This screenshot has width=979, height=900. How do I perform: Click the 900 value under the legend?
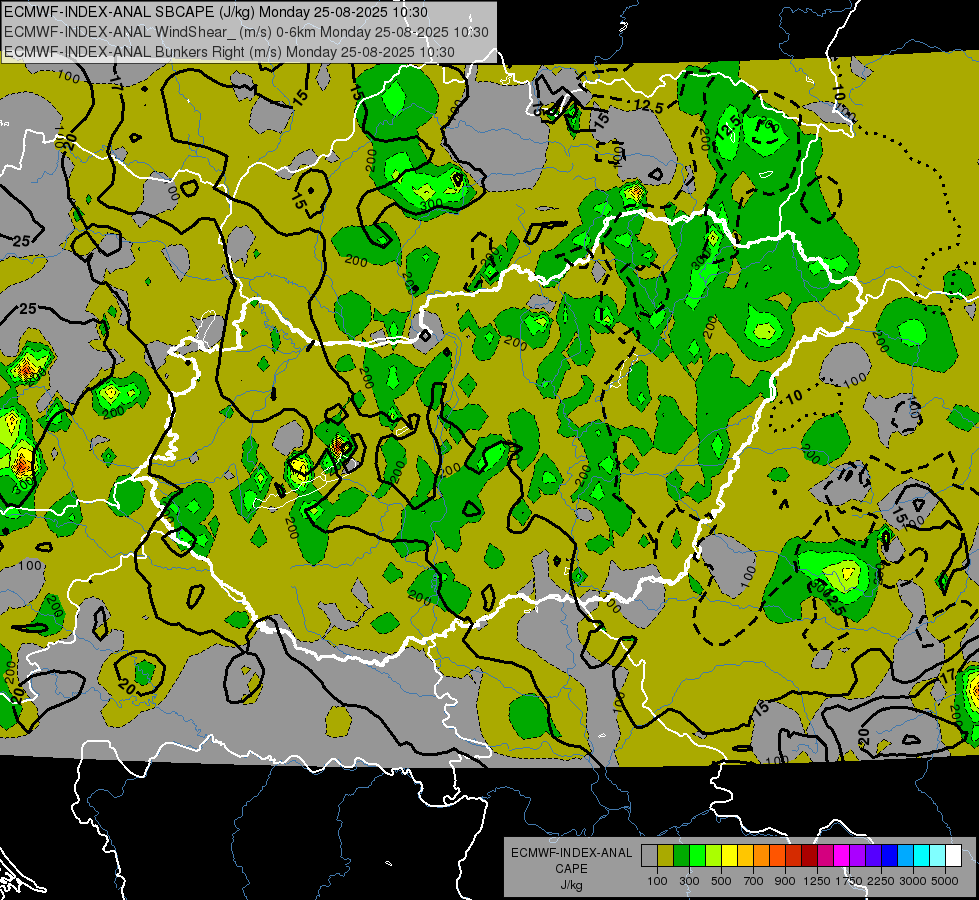pyautogui.click(x=785, y=881)
